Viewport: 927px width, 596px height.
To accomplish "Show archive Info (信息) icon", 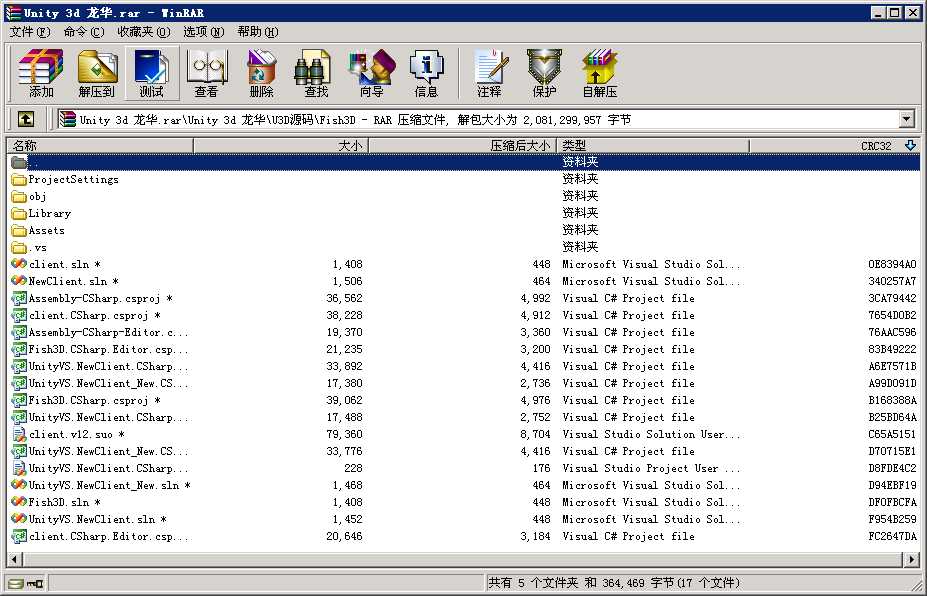I will tap(426, 73).
